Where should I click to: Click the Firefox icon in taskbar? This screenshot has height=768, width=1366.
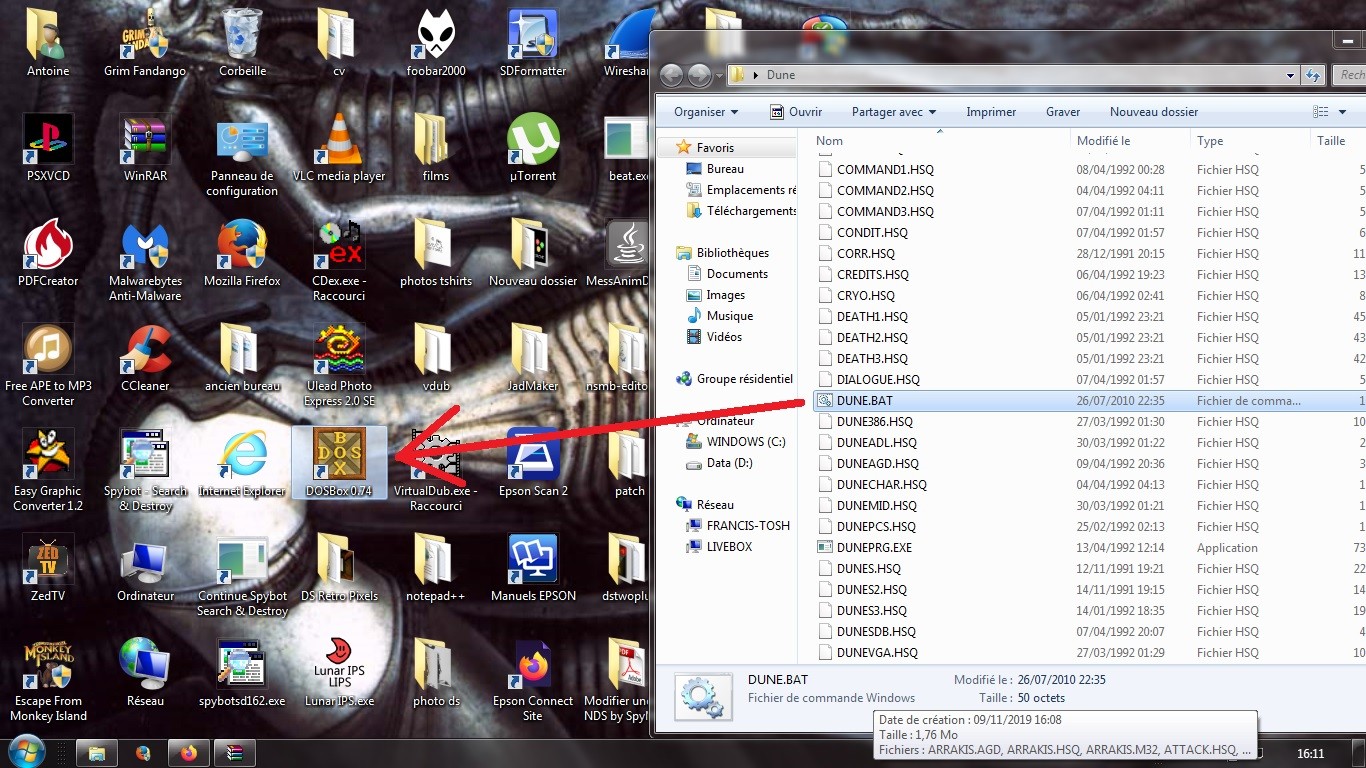189,752
